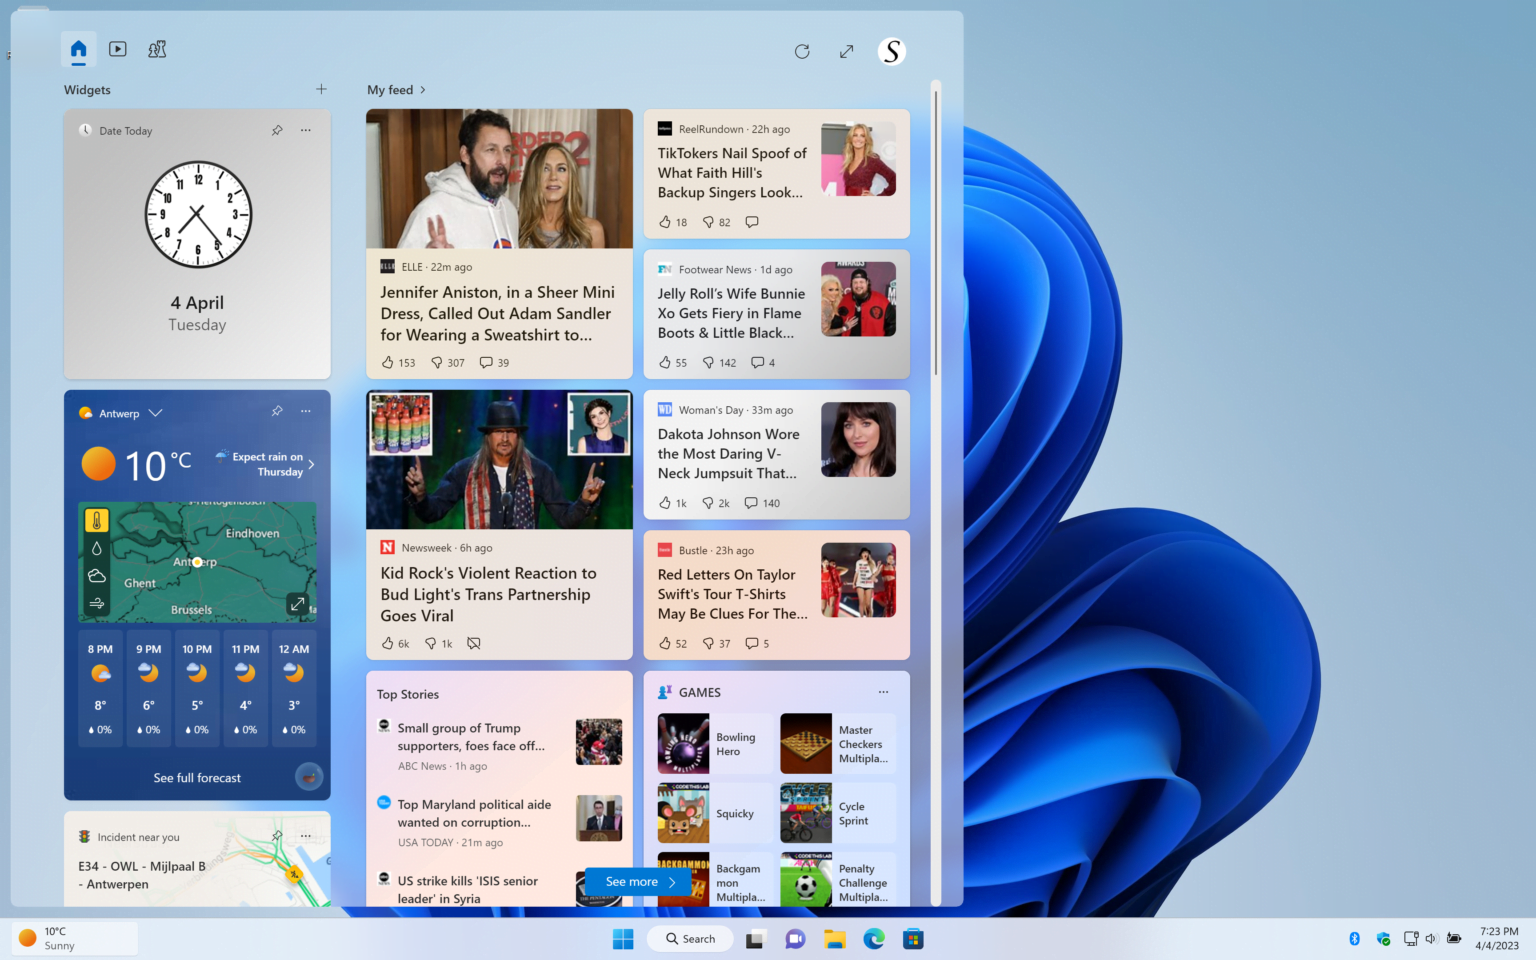Image resolution: width=1536 pixels, height=960 pixels.
Task: Expand the widget board to full screen
Action: click(846, 51)
